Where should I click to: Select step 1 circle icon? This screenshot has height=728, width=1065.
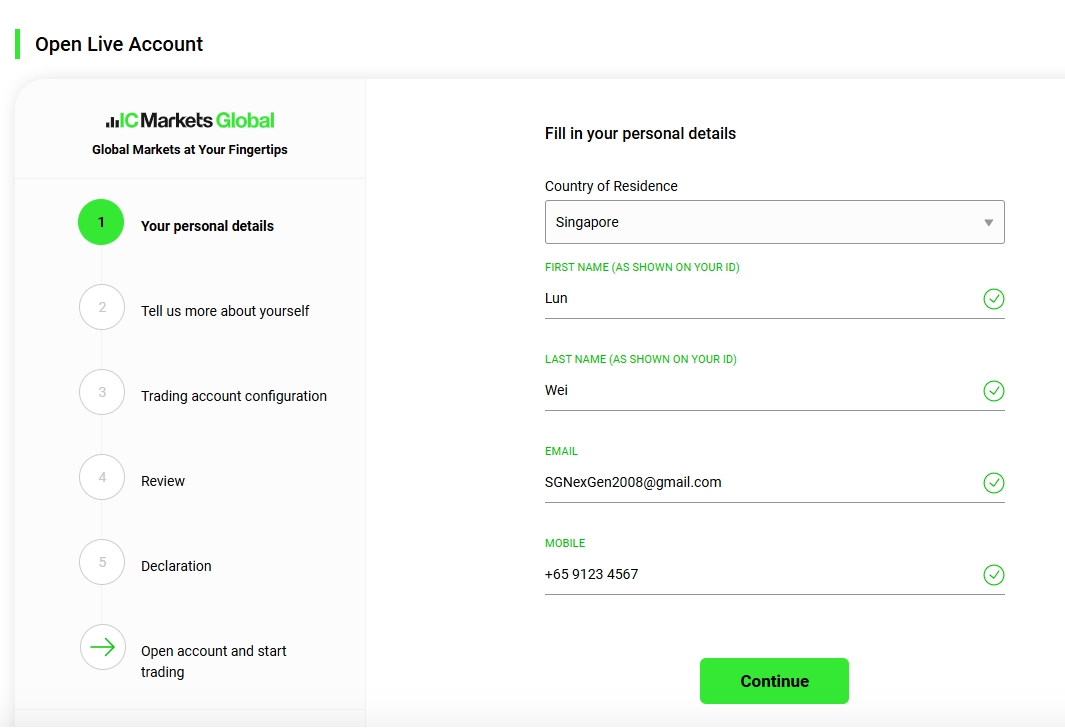tap(101, 222)
